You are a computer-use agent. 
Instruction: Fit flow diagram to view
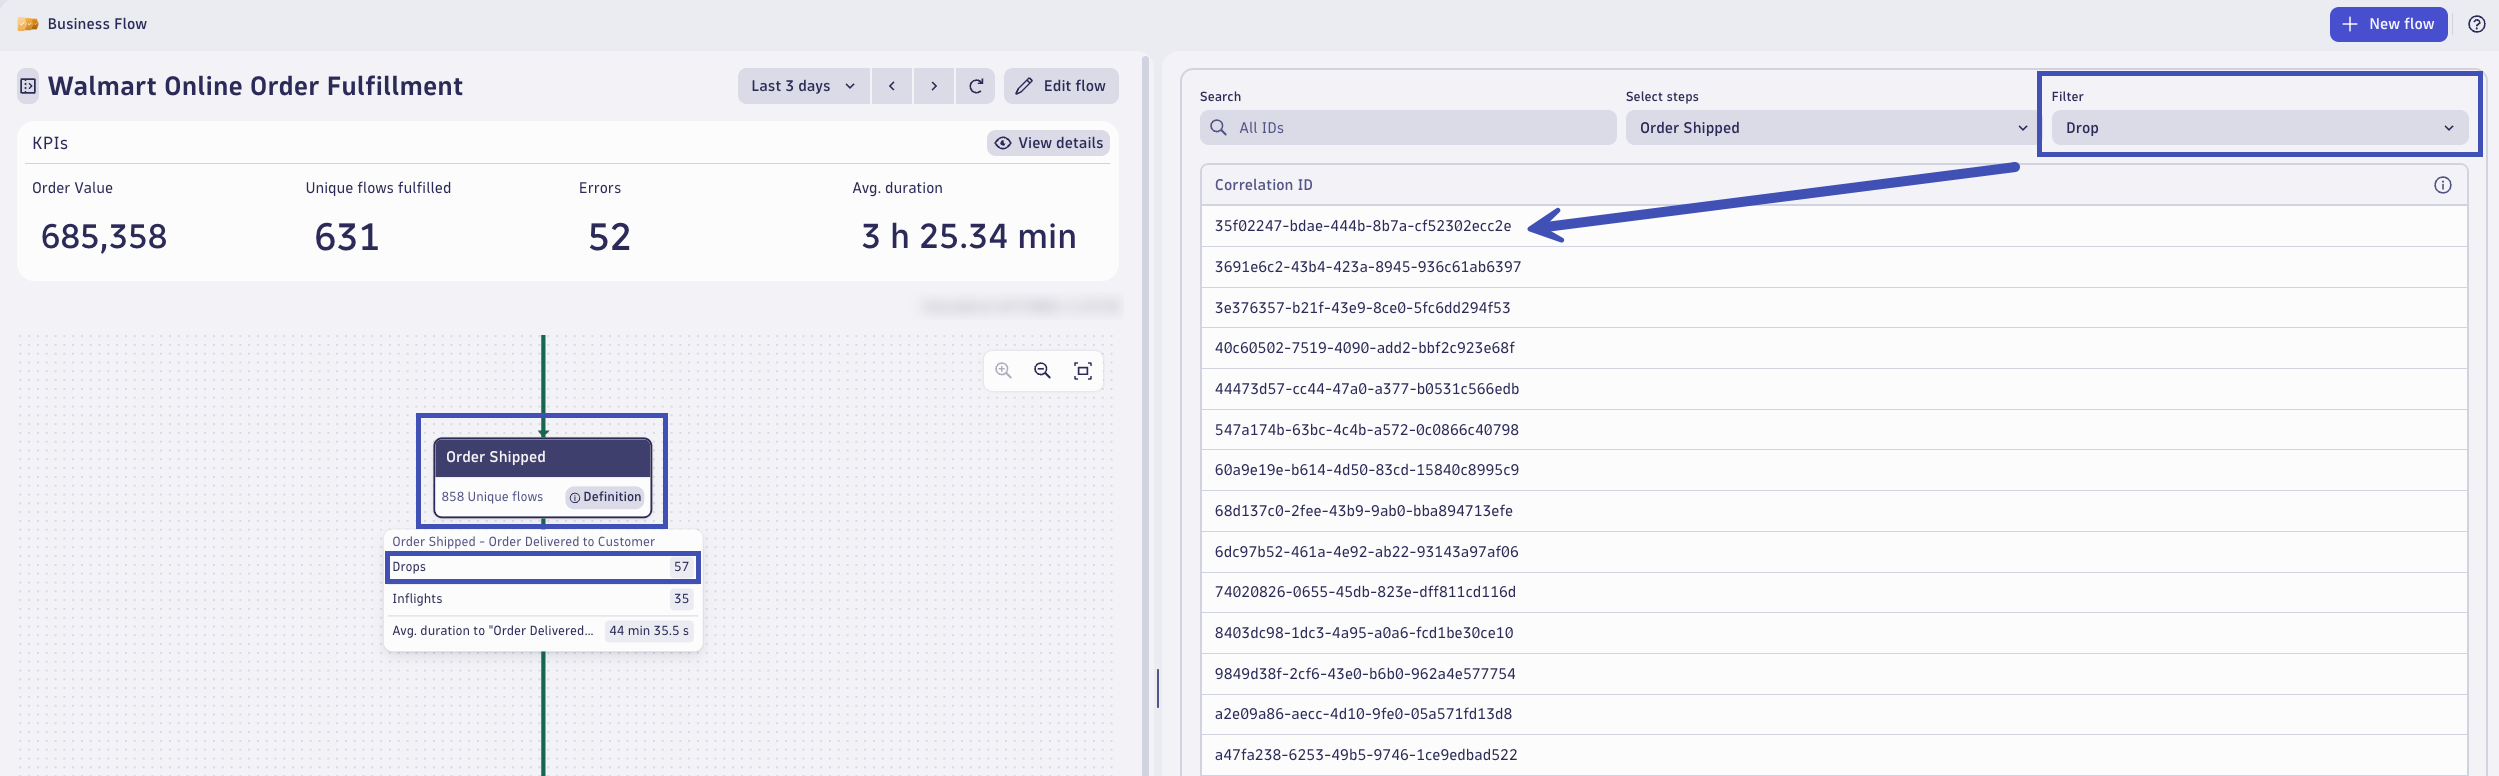pyautogui.click(x=1083, y=371)
